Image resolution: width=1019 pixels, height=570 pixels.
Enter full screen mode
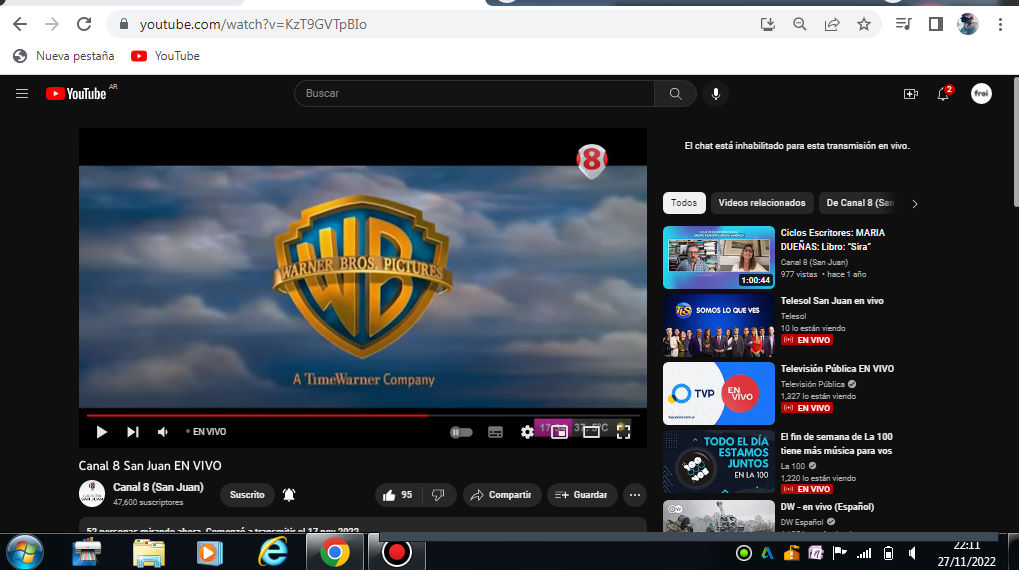(623, 432)
